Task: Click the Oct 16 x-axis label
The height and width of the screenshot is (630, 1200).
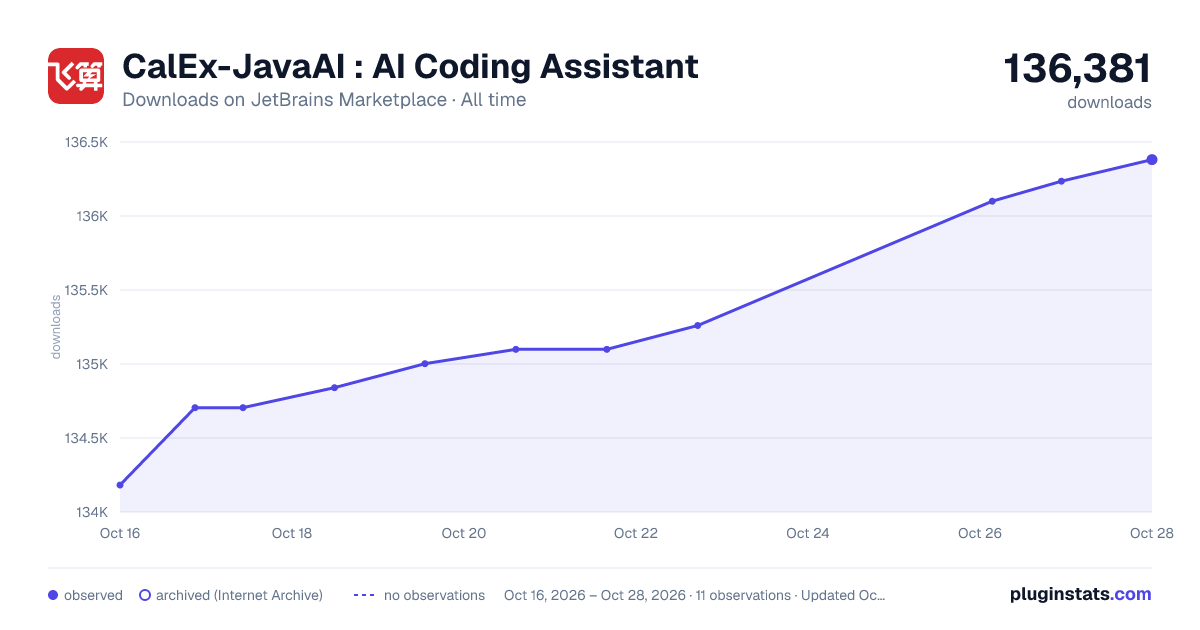Action: point(120,533)
